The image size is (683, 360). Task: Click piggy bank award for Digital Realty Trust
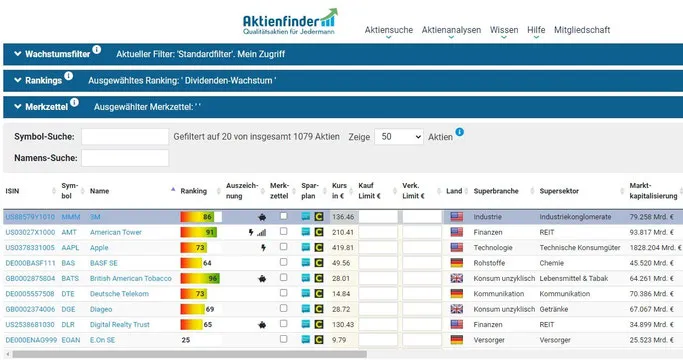(262, 325)
